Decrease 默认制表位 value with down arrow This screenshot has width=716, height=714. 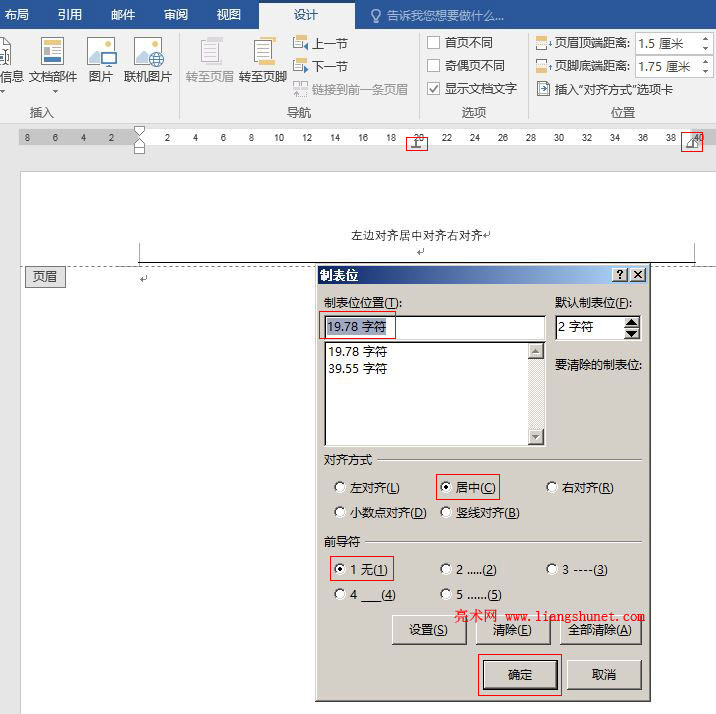point(632,333)
